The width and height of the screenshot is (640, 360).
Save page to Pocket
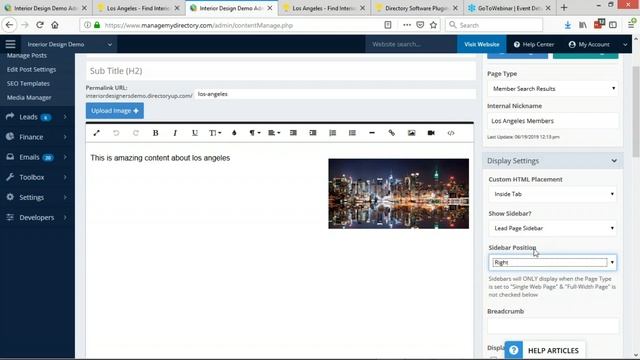[420, 25]
